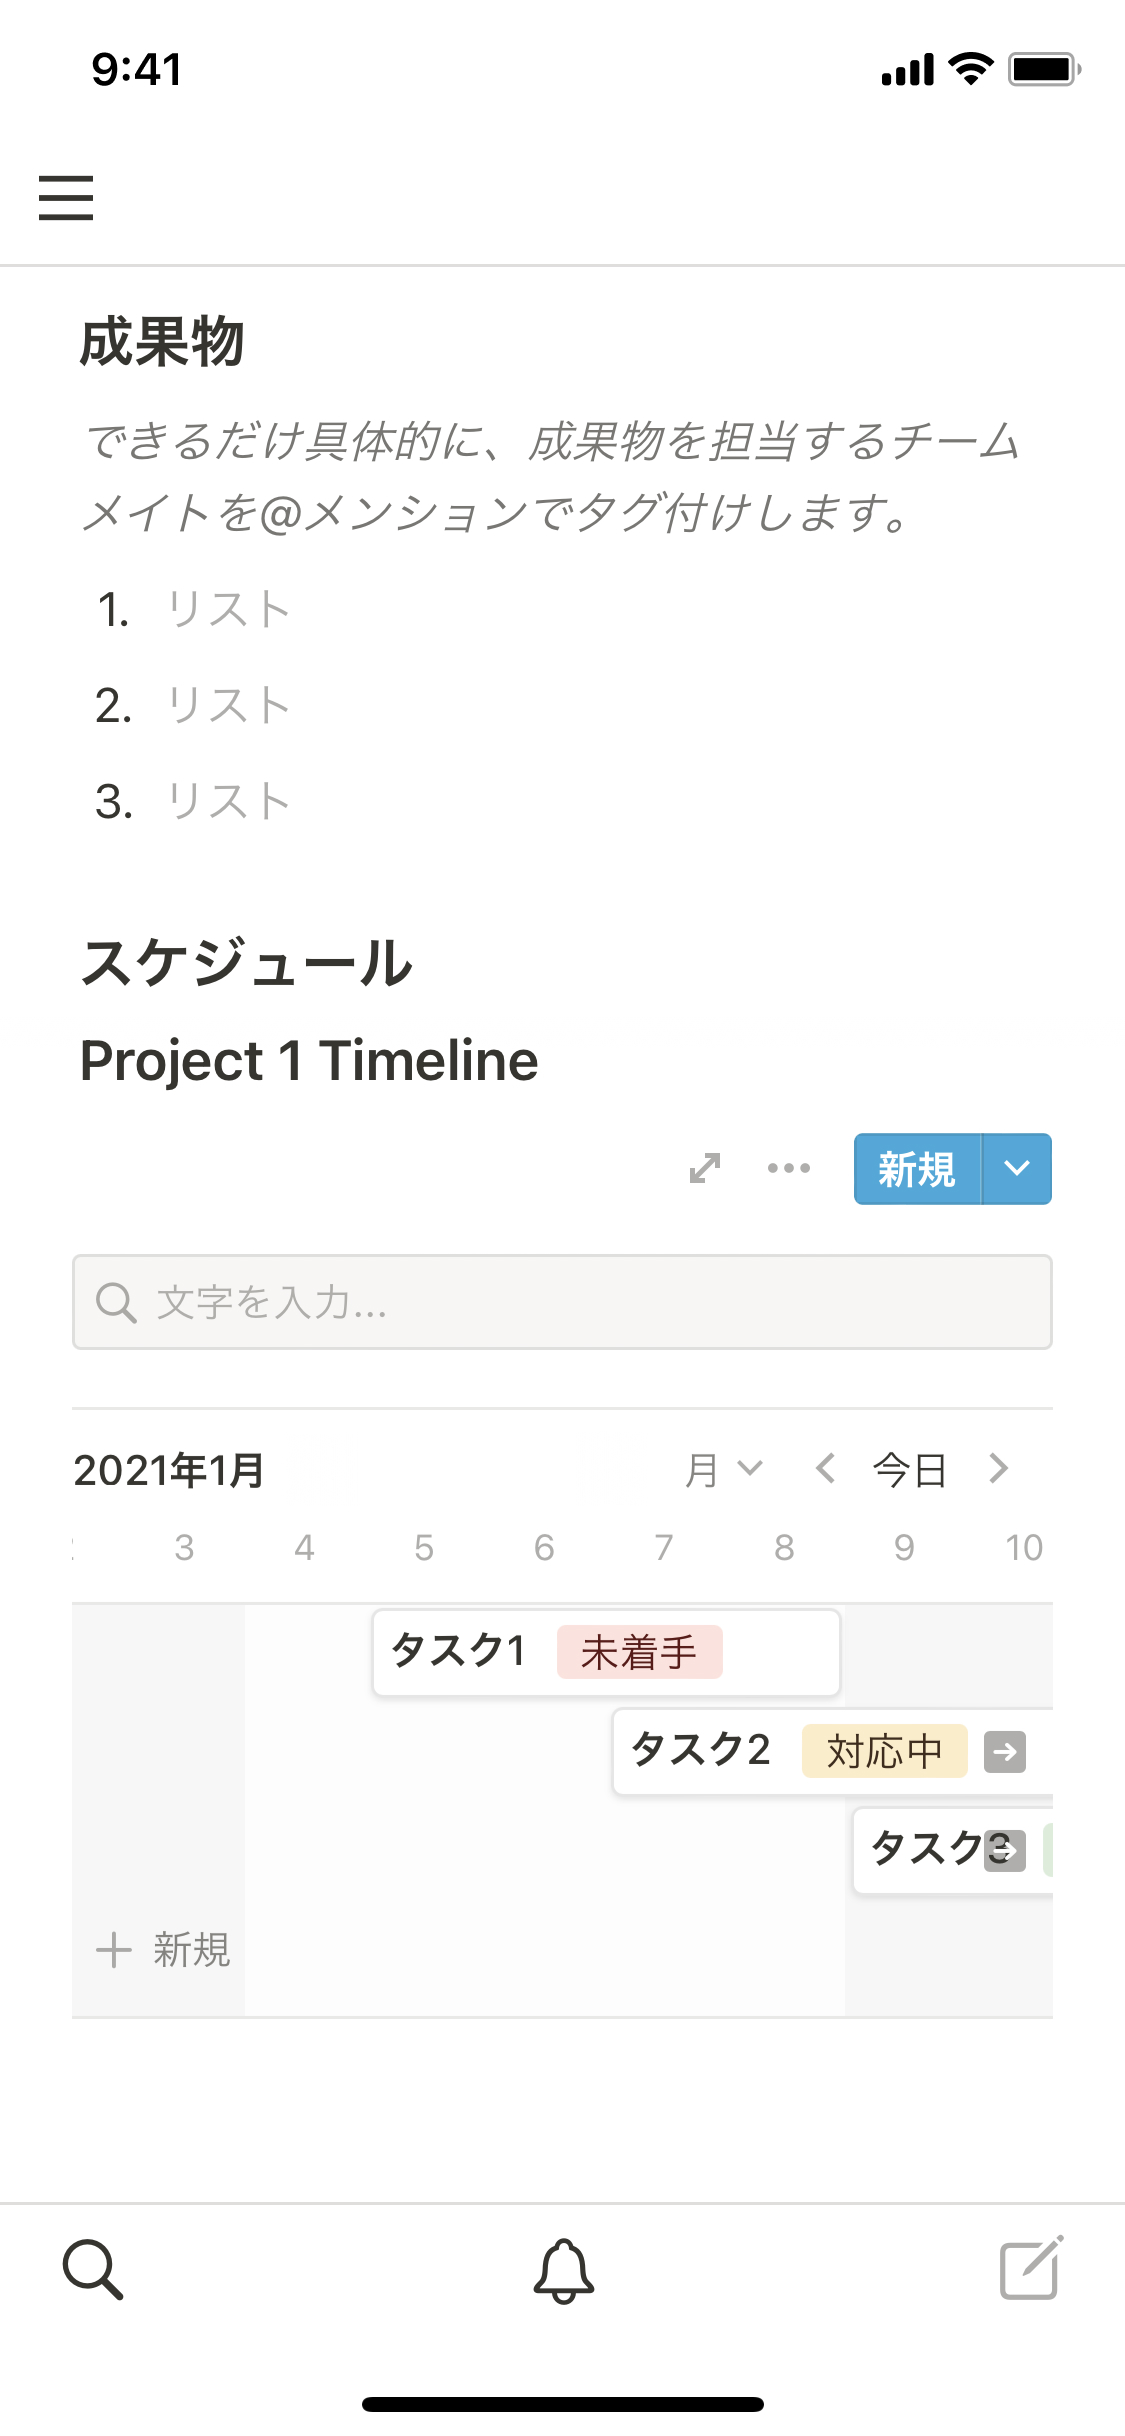This screenshot has width=1125, height=2436.
Task: Click the first リスト numbered item
Action: [229, 609]
